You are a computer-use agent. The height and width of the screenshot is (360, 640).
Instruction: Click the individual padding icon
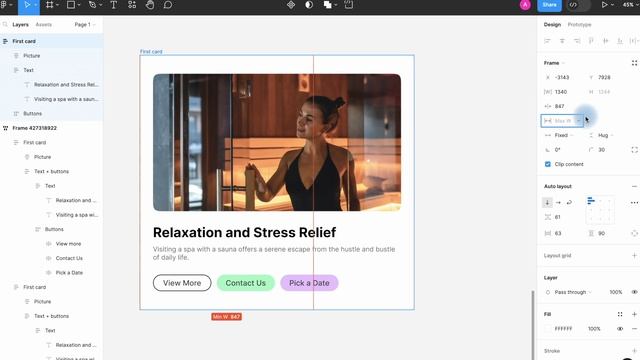634,233
